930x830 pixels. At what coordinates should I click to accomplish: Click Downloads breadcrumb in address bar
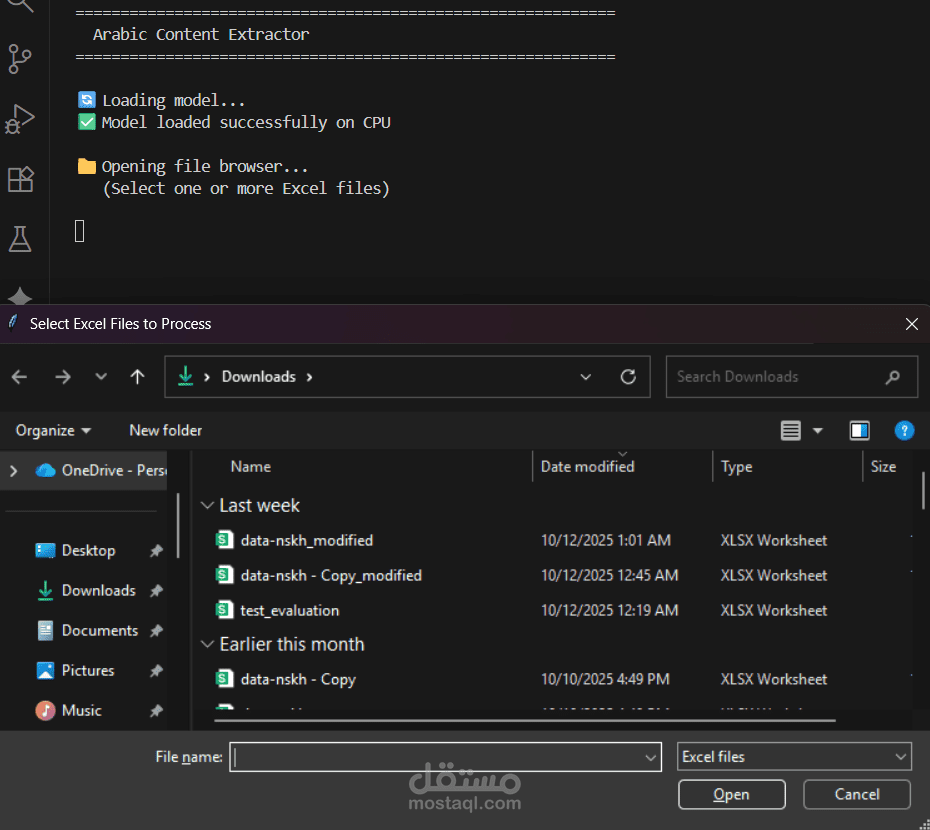coord(259,377)
